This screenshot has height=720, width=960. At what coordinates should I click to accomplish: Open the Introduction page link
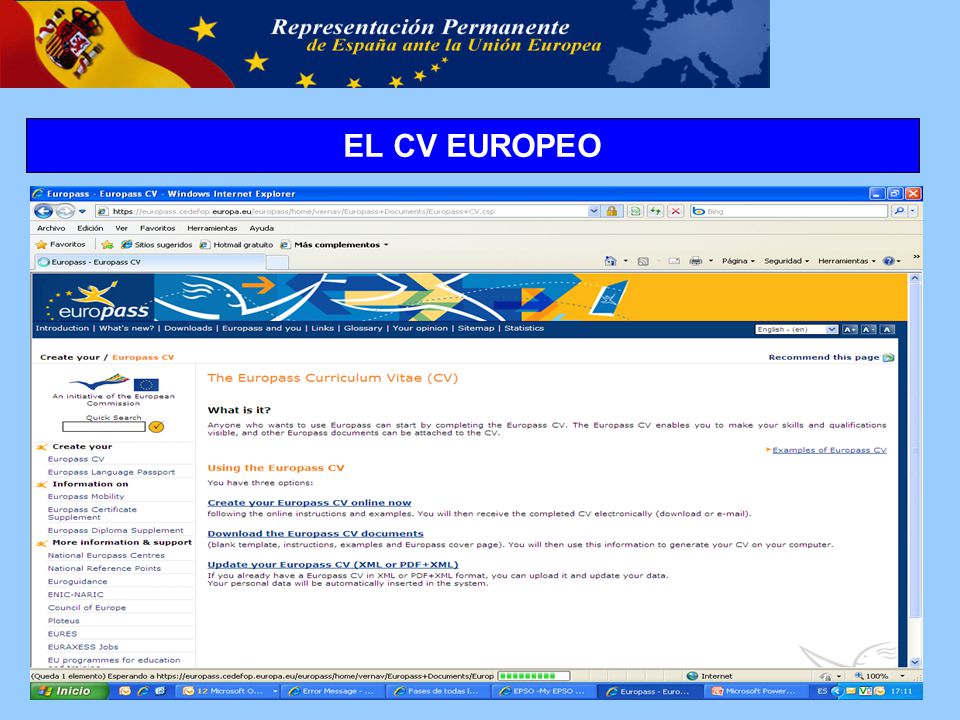point(62,328)
